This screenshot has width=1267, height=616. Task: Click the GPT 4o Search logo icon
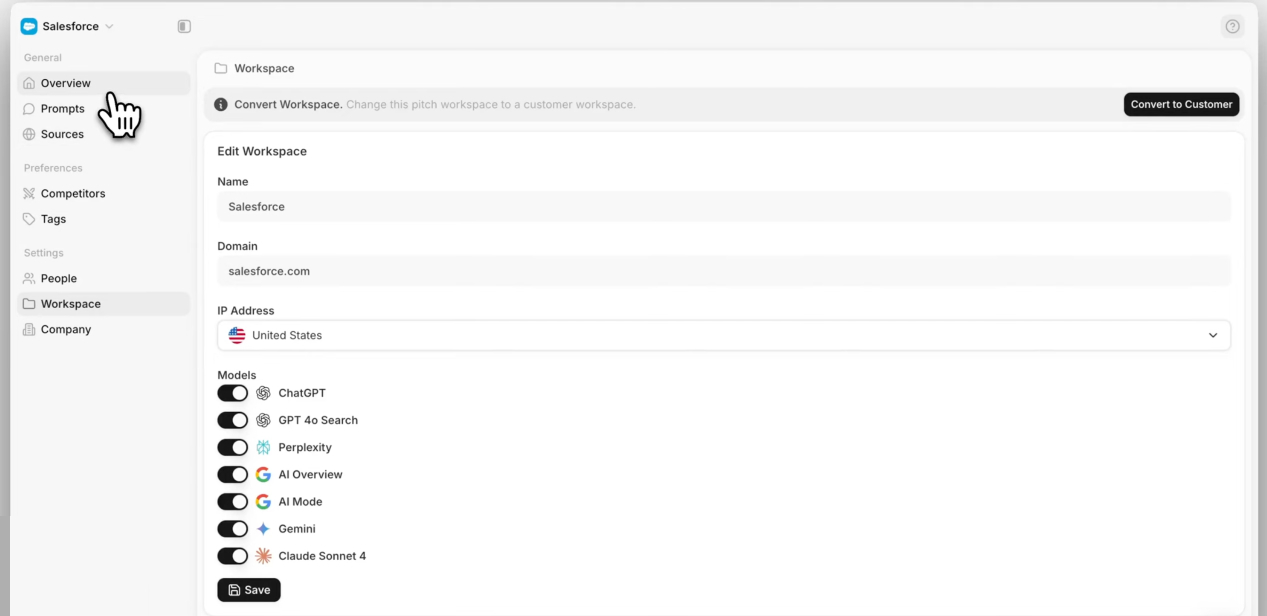pos(263,420)
